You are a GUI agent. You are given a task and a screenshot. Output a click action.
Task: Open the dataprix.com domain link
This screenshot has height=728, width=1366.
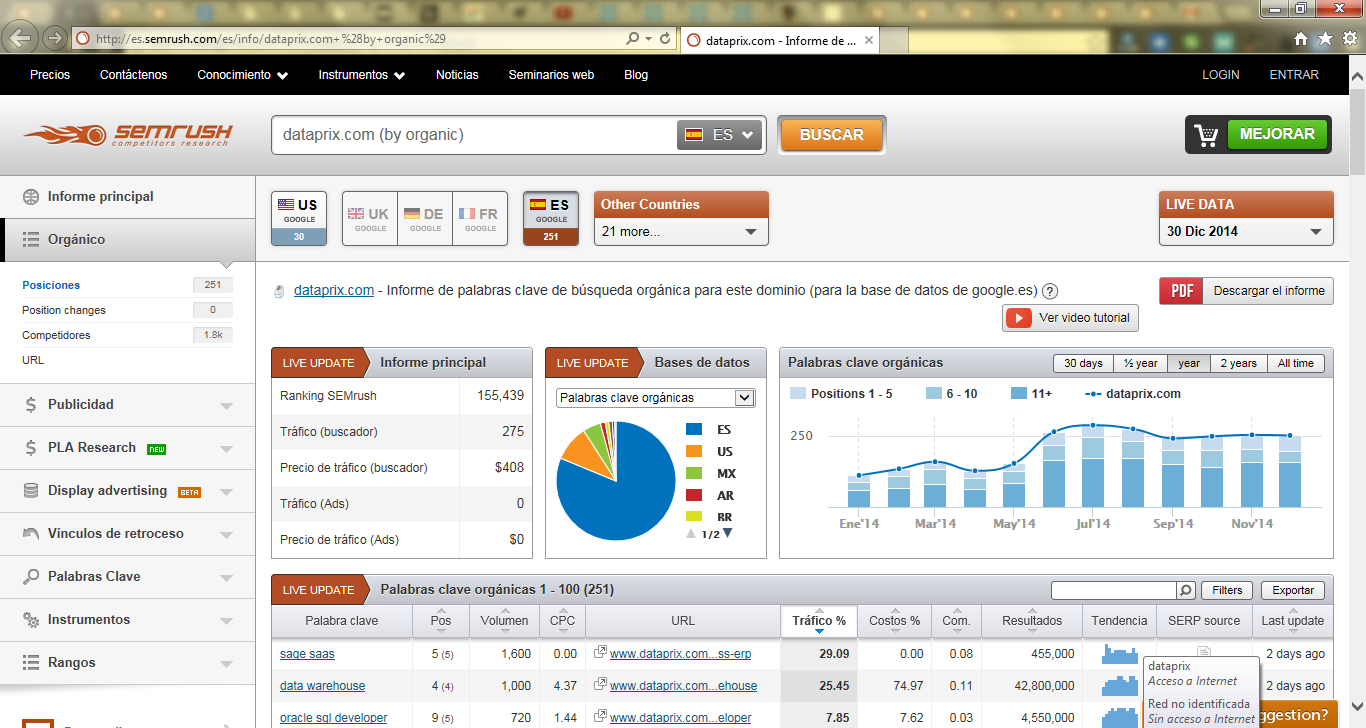coord(334,291)
